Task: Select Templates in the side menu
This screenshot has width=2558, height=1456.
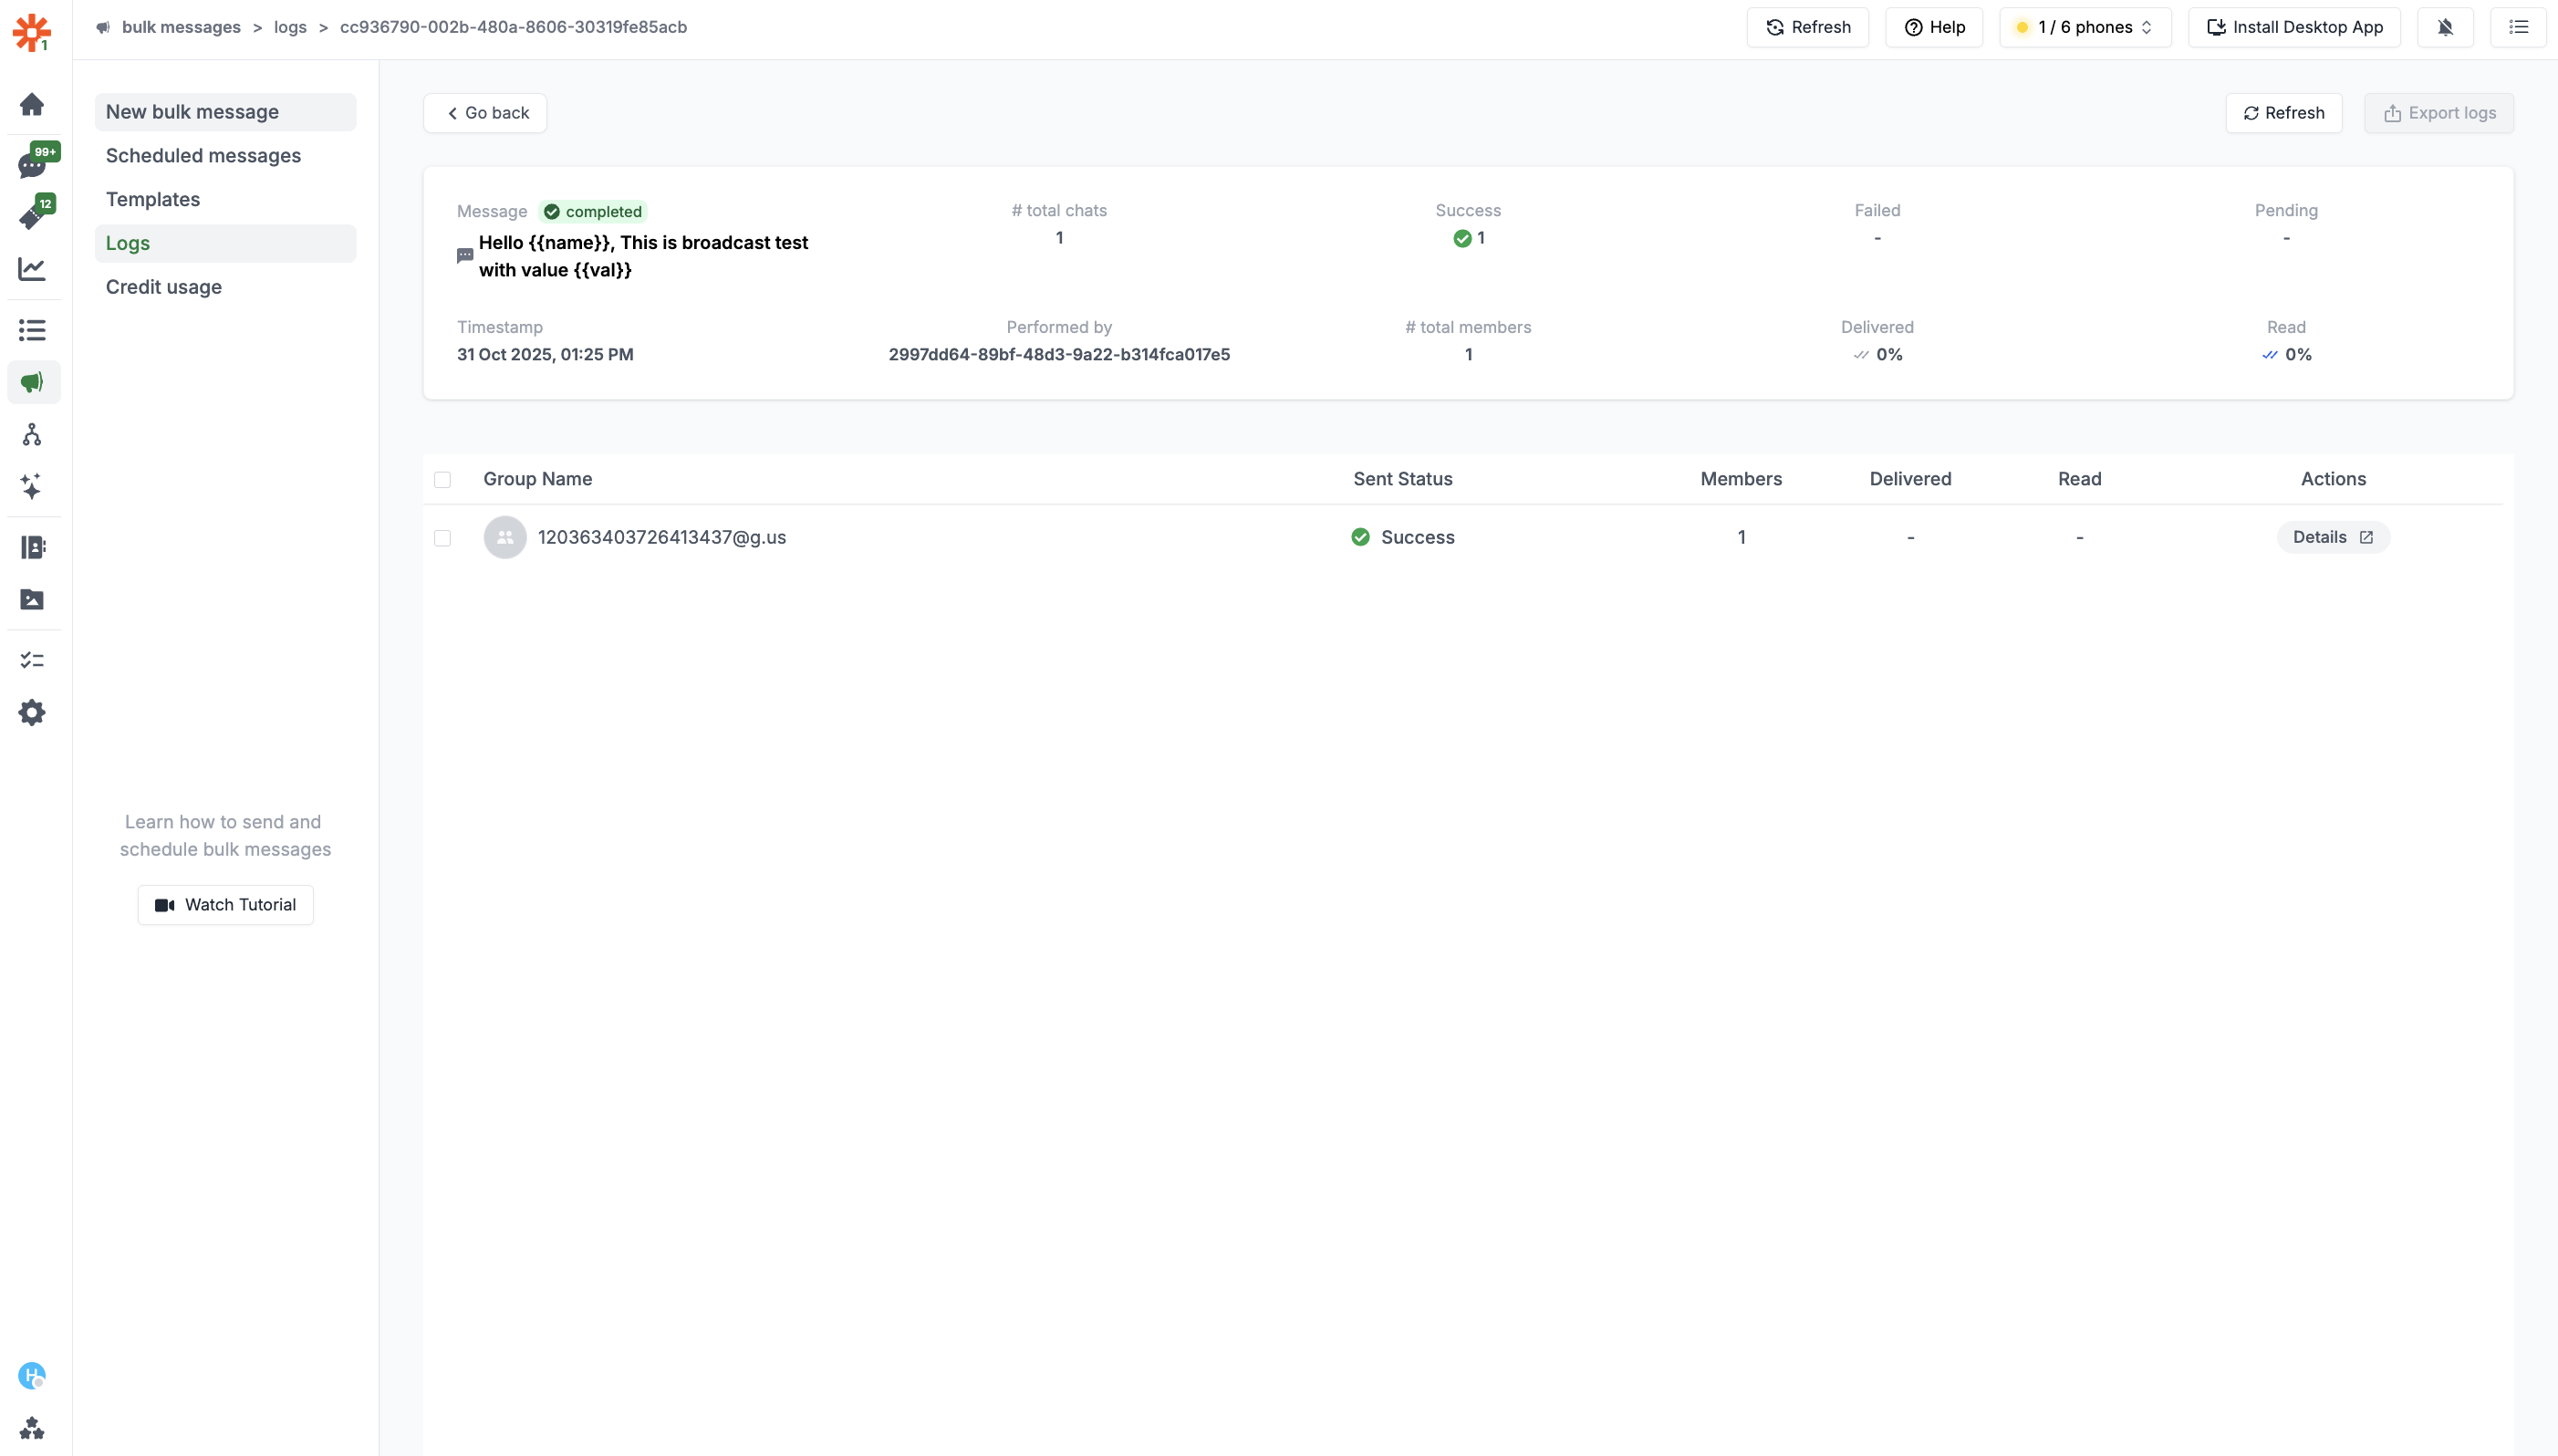Action: [153, 199]
